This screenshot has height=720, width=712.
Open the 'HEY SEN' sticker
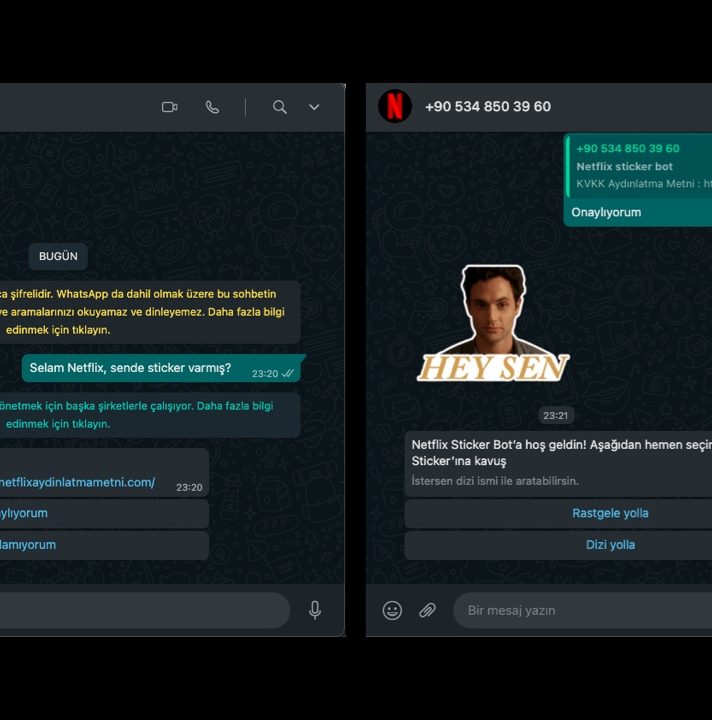coord(493,323)
